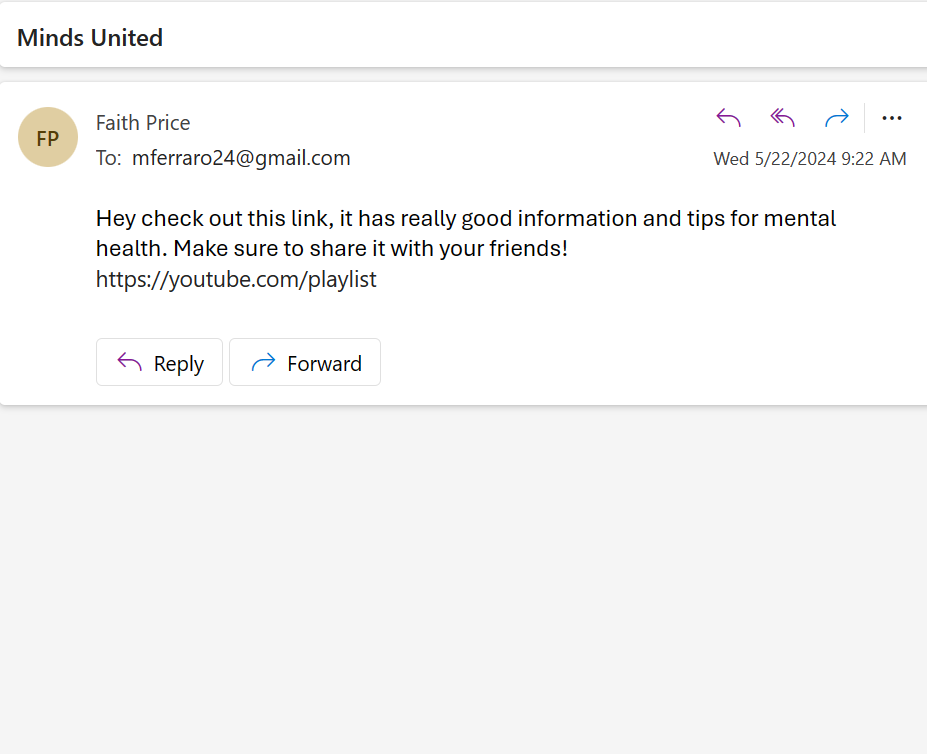Screen dimensions: 927x754
Task: Open the youtube.com/playlist link
Action: (236, 280)
